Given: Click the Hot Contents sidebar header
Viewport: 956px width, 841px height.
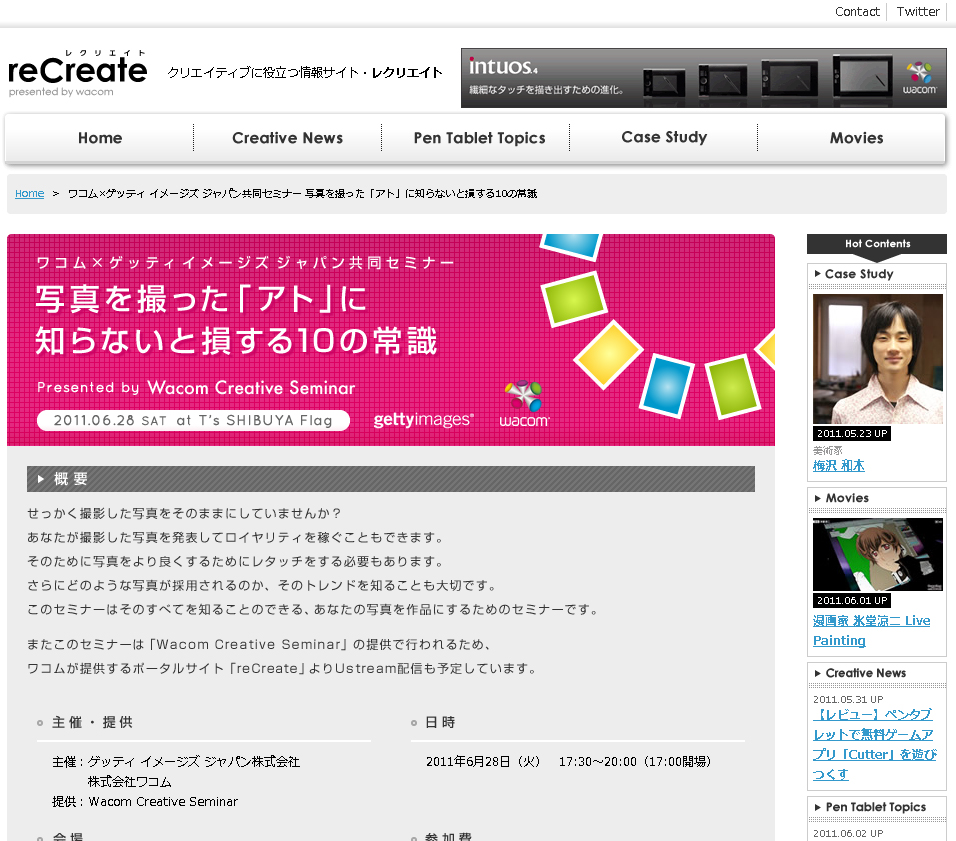Looking at the screenshot, I should click(x=877, y=243).
